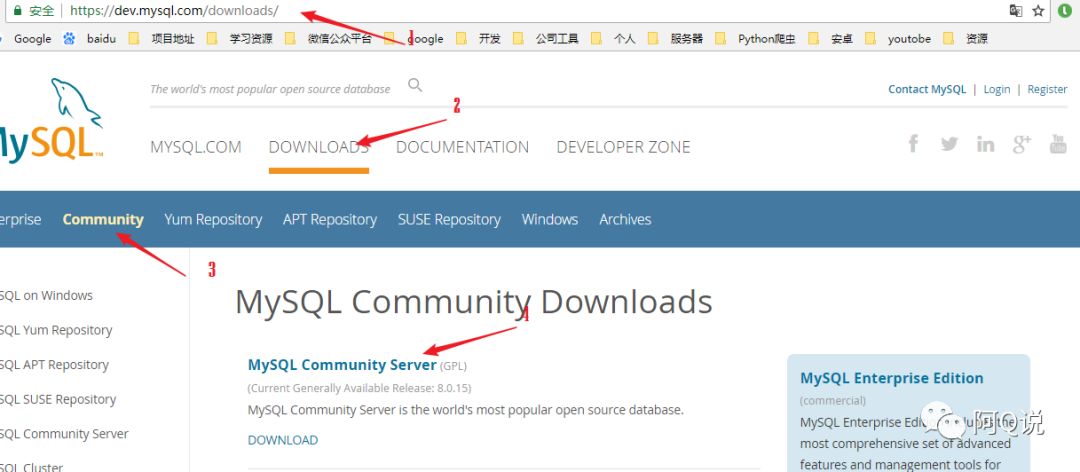Viewport: 1080px width, 472px height.
Task: Click the address bar URL field
Action: (530, 11)
